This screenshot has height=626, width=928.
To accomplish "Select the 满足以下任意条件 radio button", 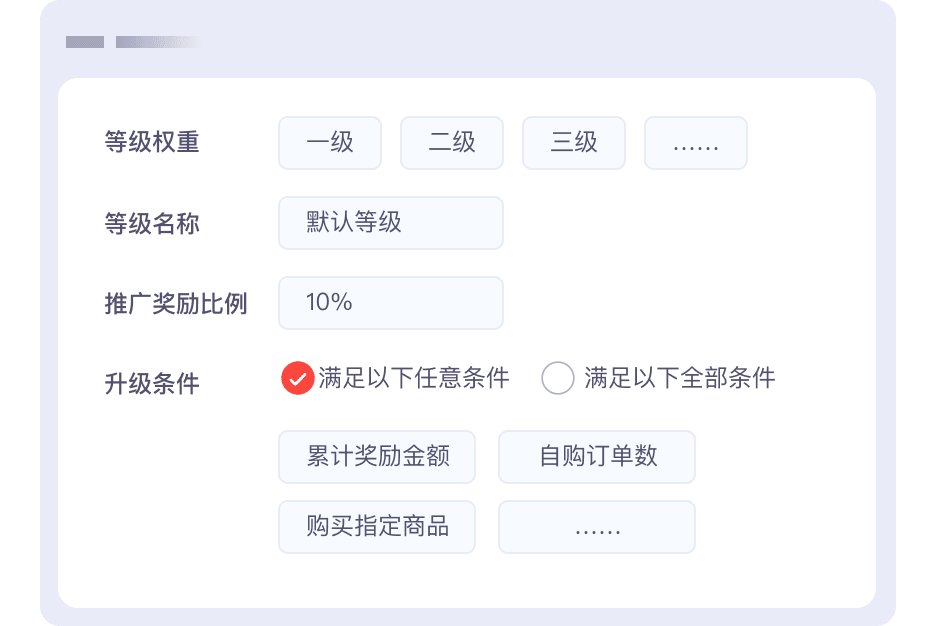I will (x=413, y=378).
